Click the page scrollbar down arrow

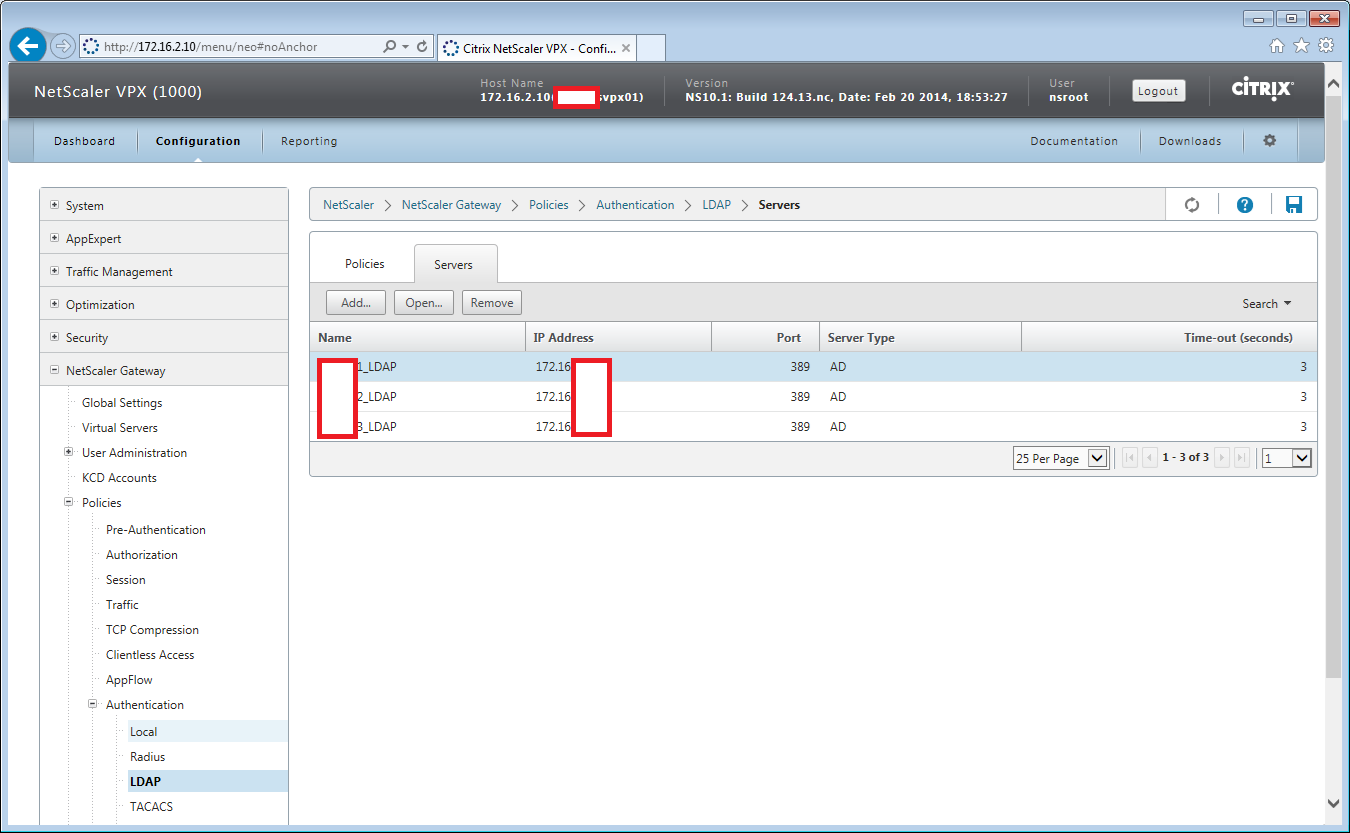click(1333, 803)
